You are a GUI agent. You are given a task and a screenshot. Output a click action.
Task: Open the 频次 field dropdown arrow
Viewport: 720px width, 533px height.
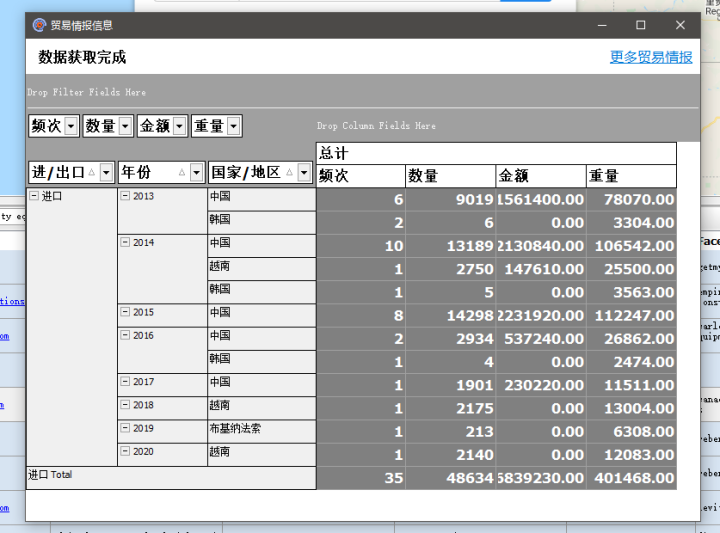coord(71,126)
